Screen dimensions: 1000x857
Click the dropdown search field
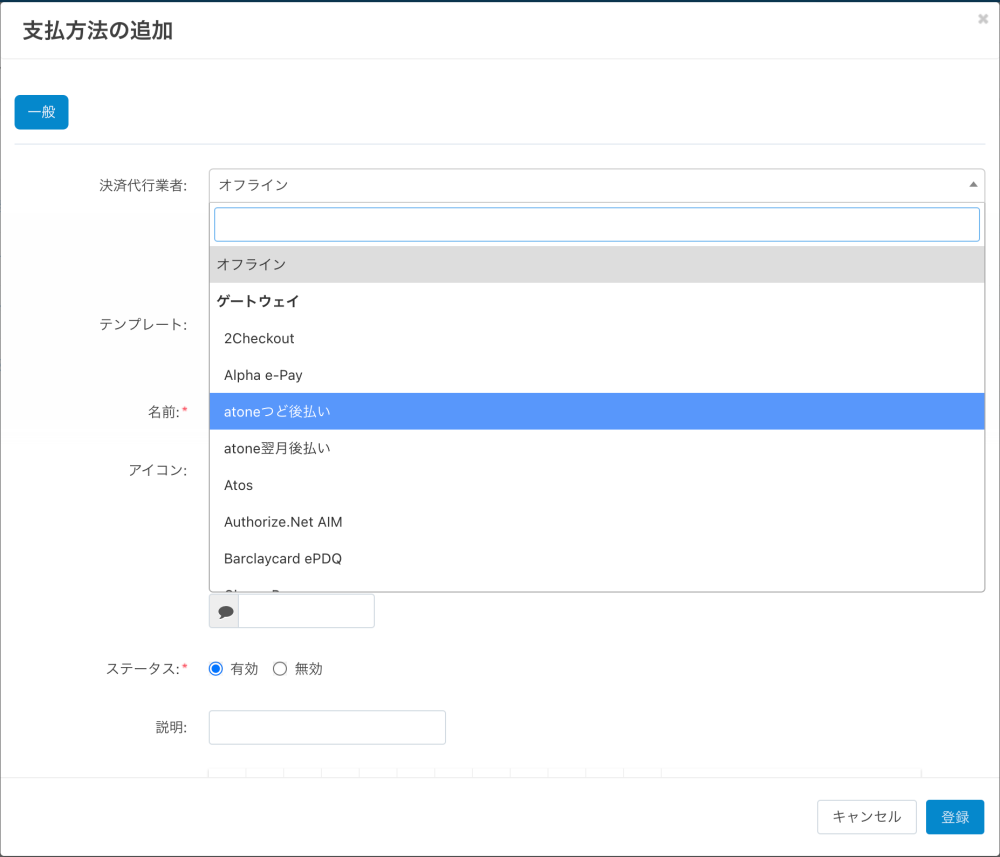(x=596, y=224)
